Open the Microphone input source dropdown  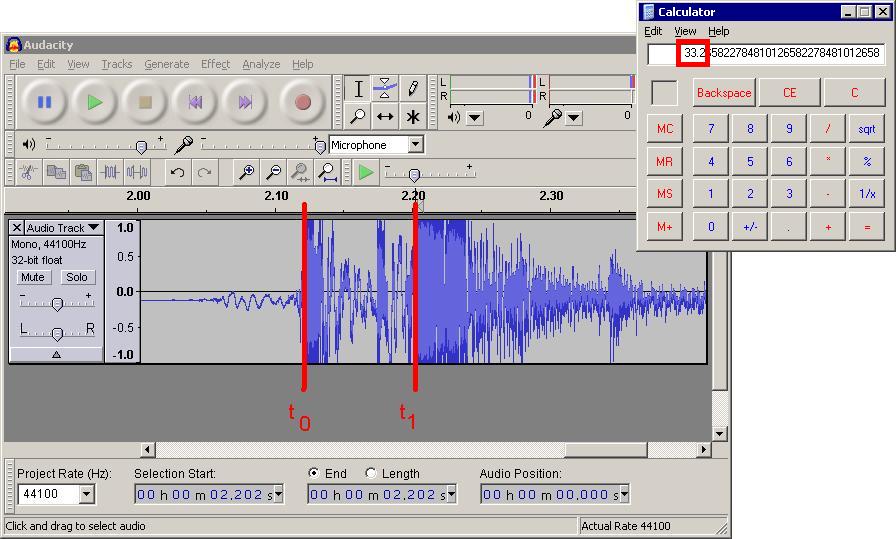[415, 145]
